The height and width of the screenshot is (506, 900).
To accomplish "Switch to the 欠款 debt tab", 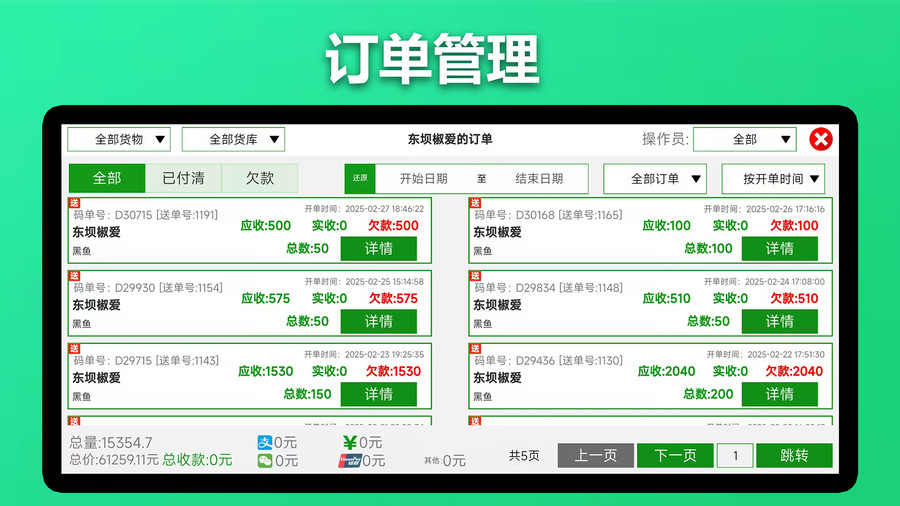I will (260, 178).
